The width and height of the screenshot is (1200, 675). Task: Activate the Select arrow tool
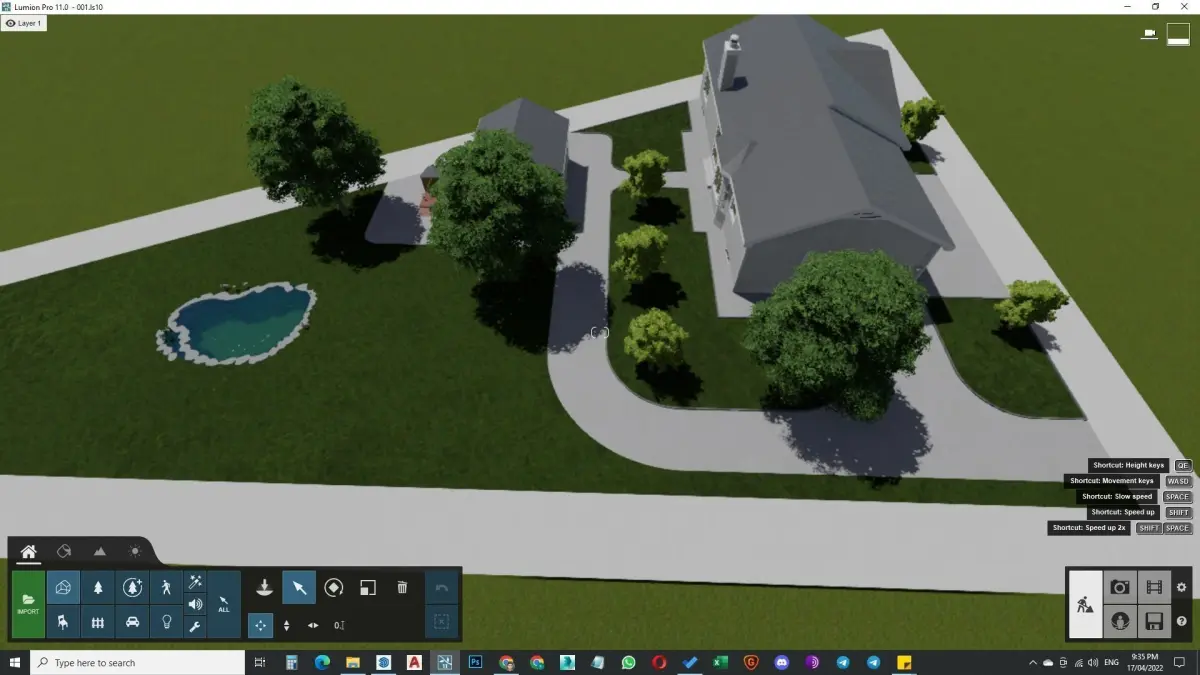299,587
